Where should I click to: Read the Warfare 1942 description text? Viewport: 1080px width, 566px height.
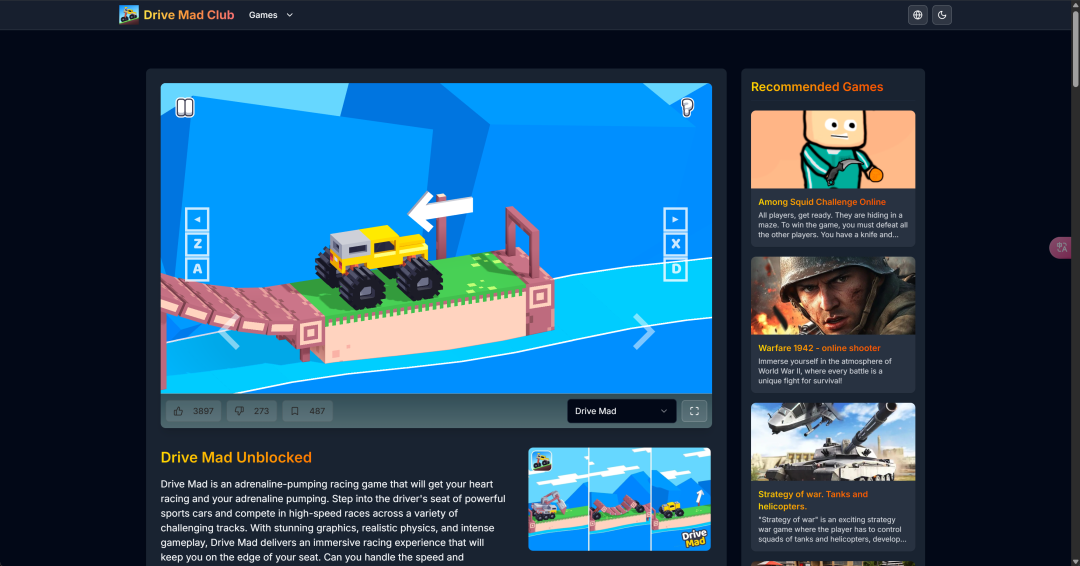point(825,371)
